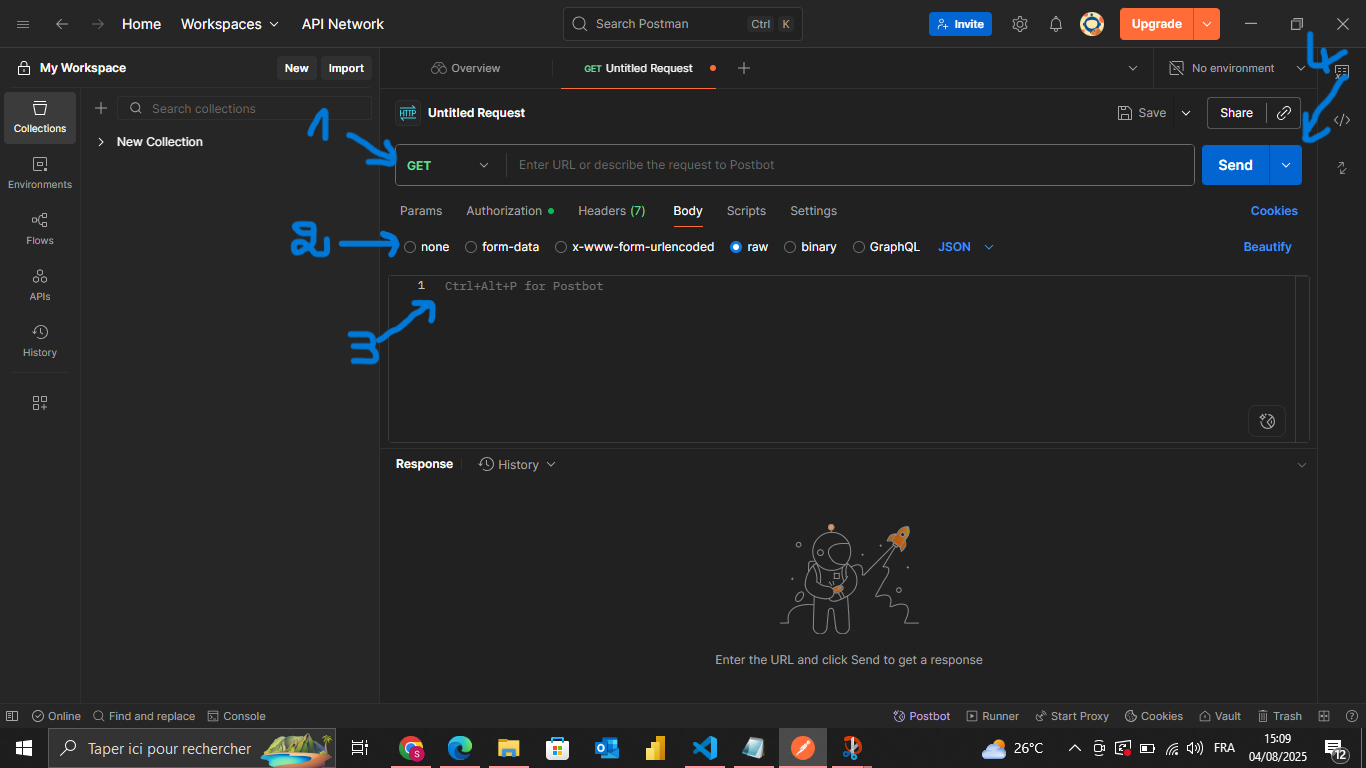Open the notifications bell
Screen dimensions: 1366x768
[1056, 24]
